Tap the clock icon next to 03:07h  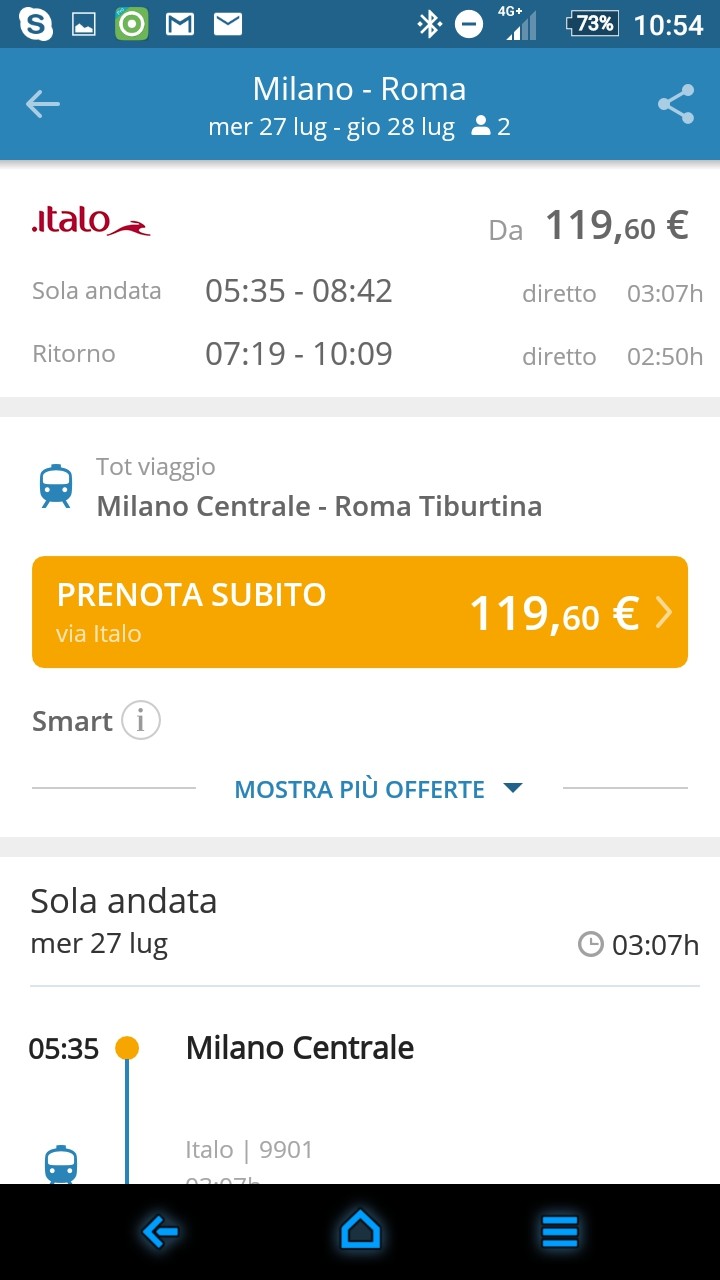(591, 944)
